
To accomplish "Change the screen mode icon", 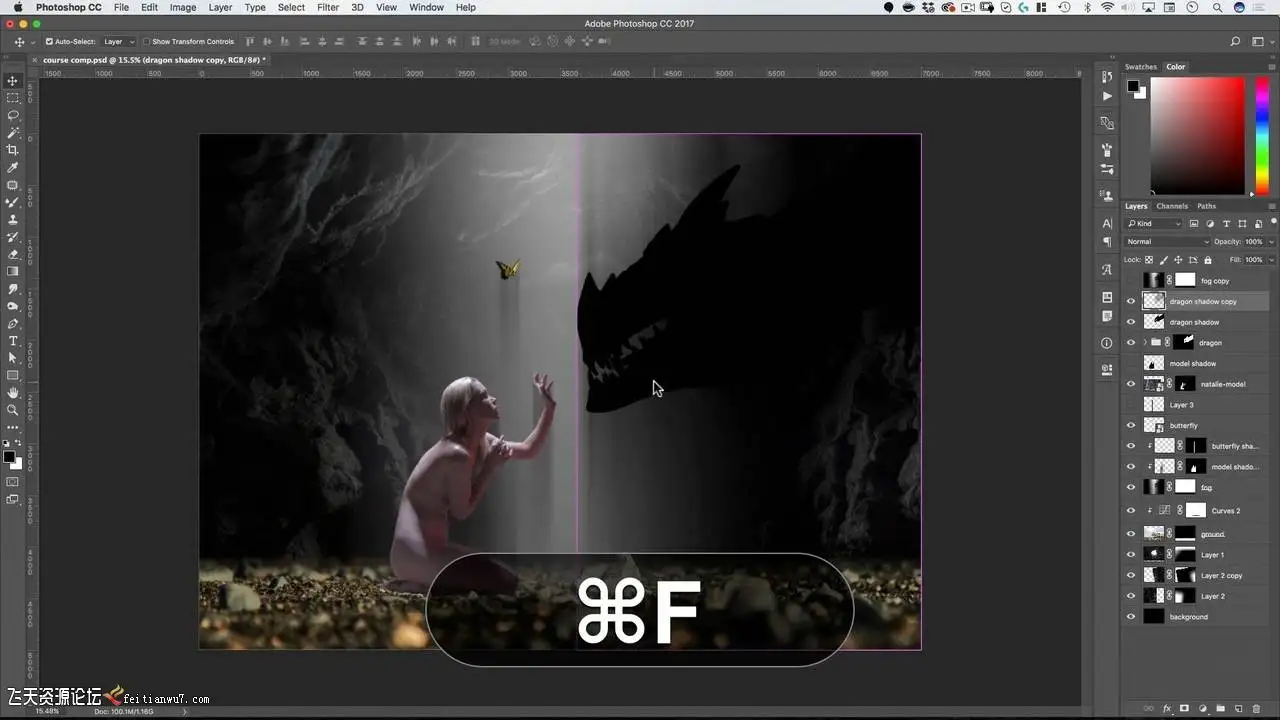I will tap(13, 498).
